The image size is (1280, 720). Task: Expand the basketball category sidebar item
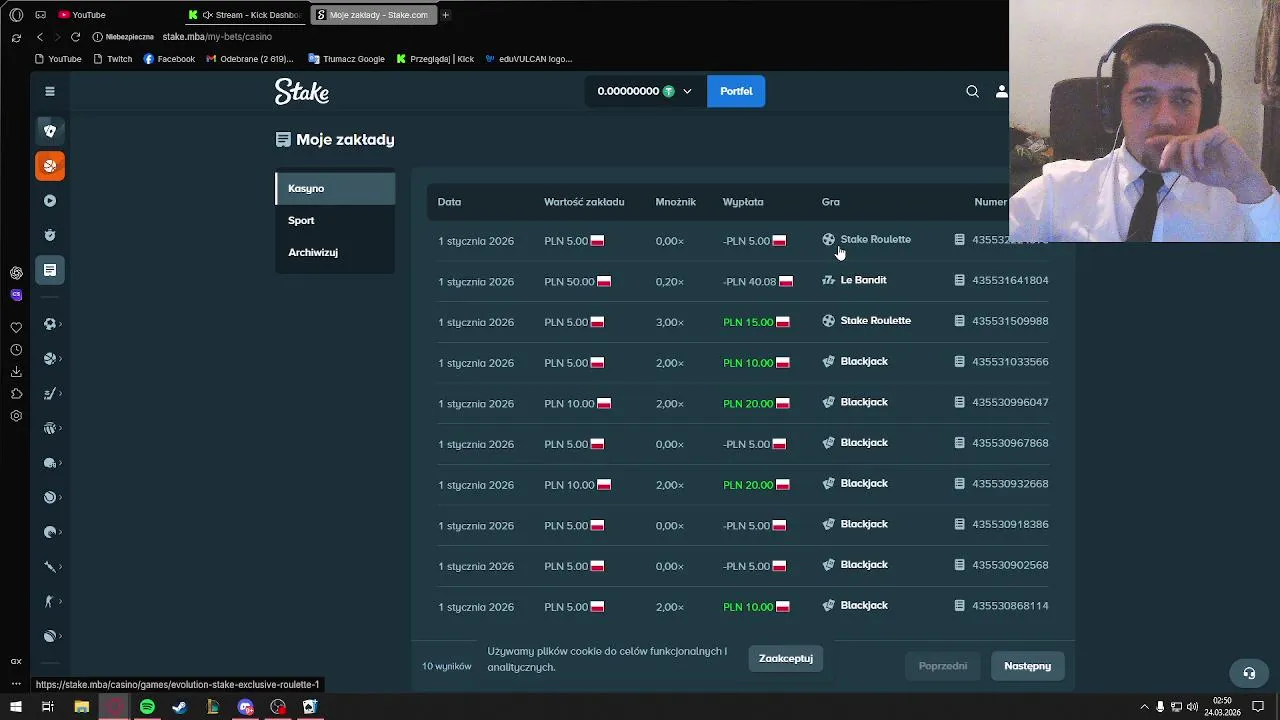tap(52, 359)
